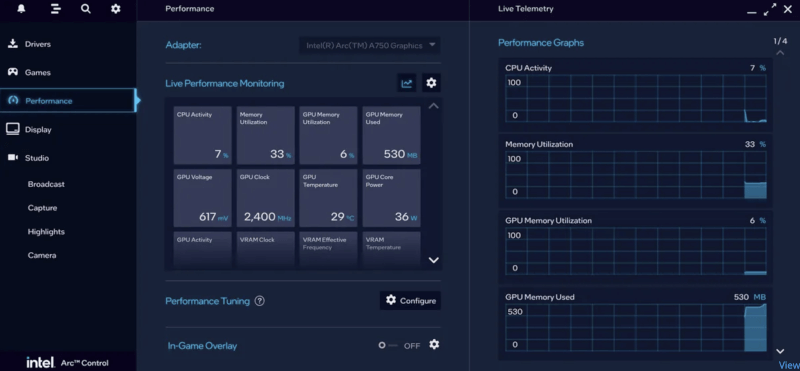Open the top settings gear icon
Viewport: 800px width, 371px height.
pyautogui.click(x=116, y=9)
